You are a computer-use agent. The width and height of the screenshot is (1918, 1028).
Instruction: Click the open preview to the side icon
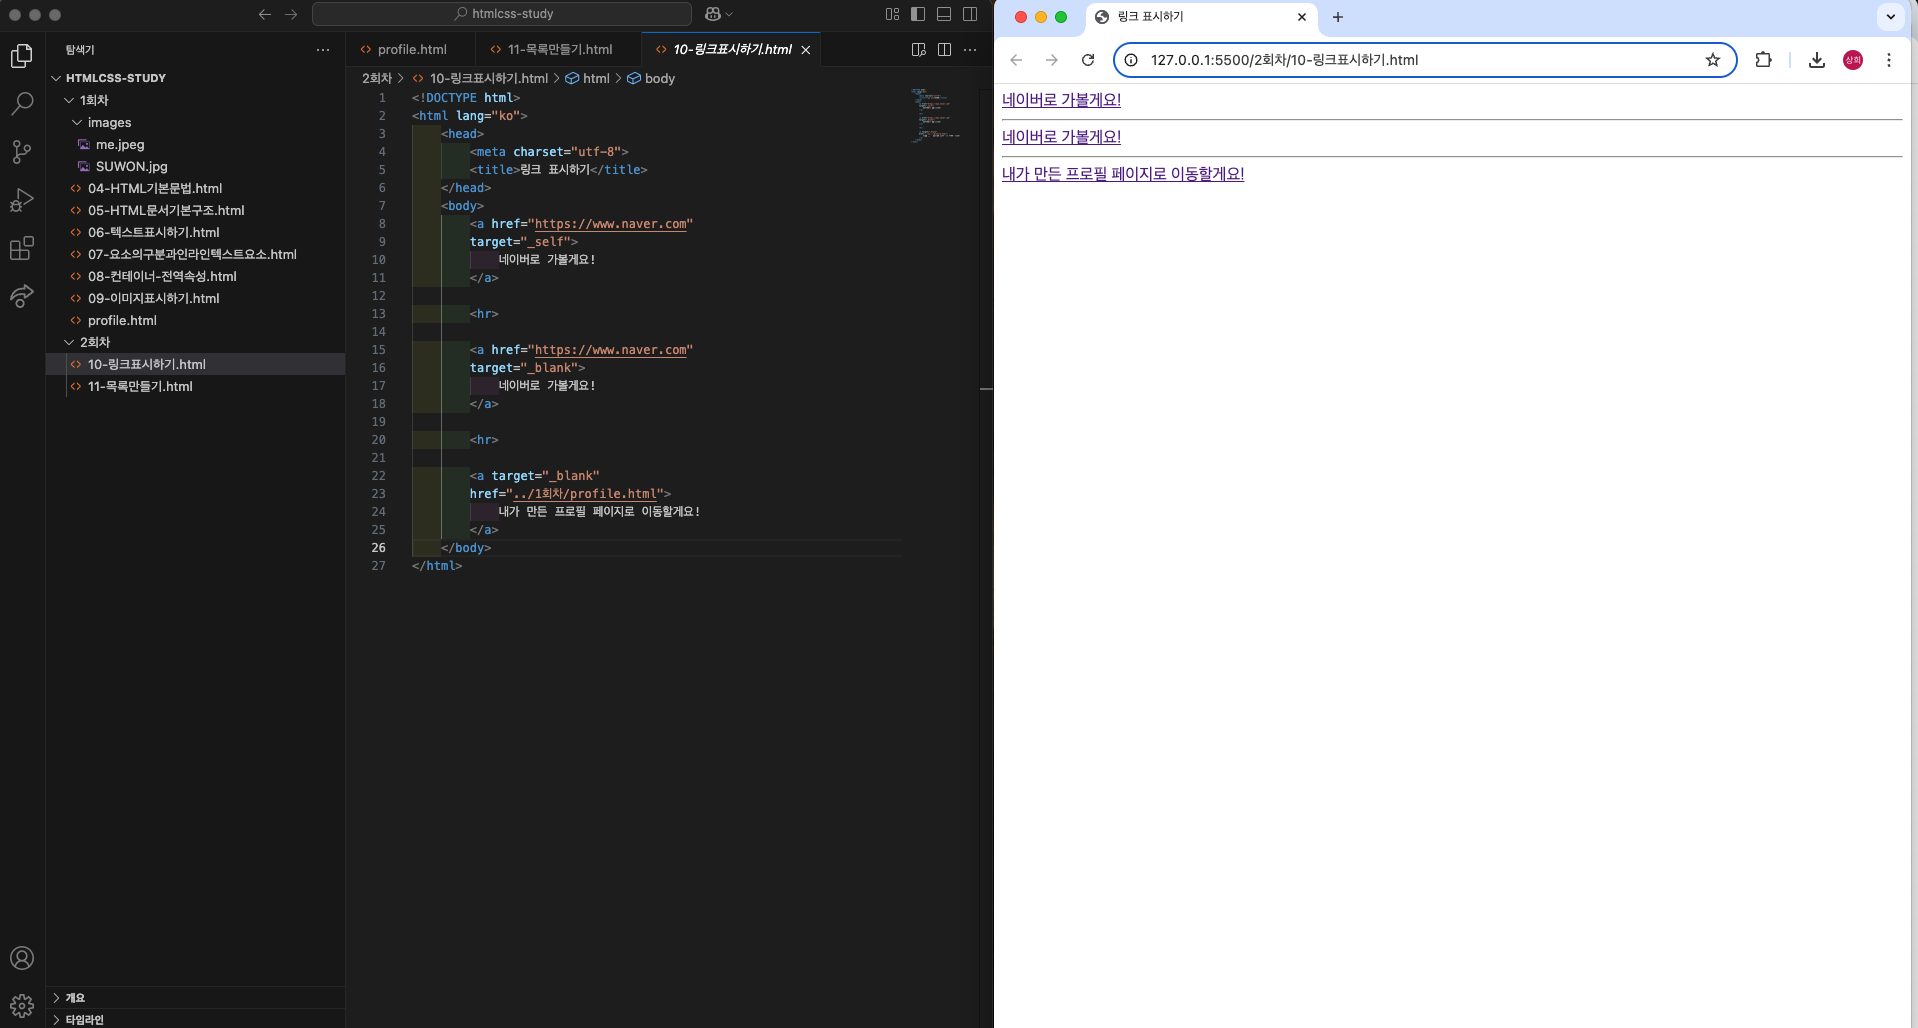[919, 49]
